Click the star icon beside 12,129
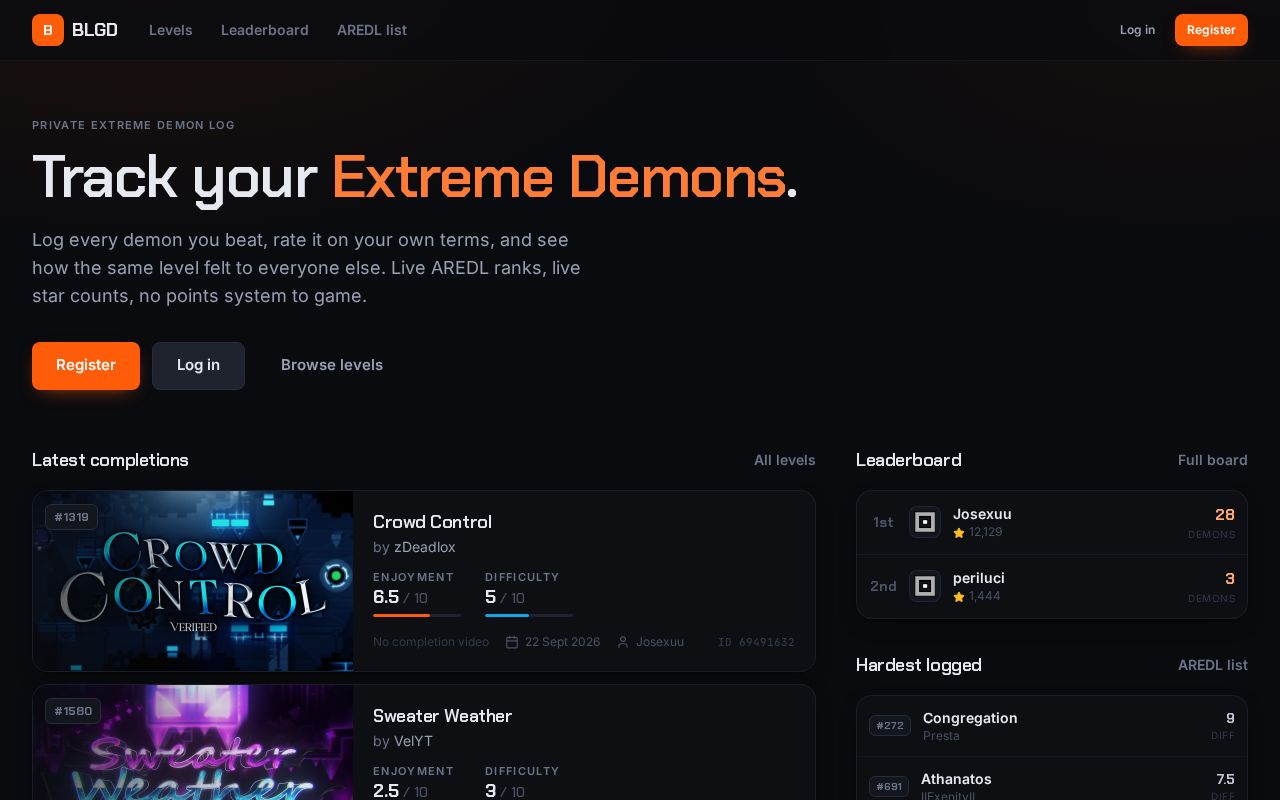 [x=959, y=533]
